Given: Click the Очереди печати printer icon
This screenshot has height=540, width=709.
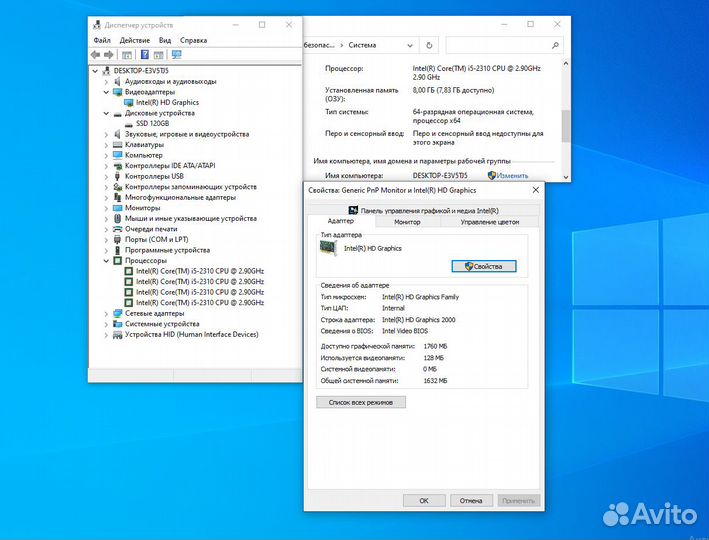Looking at the screenshot, I should tap(118, 229).
